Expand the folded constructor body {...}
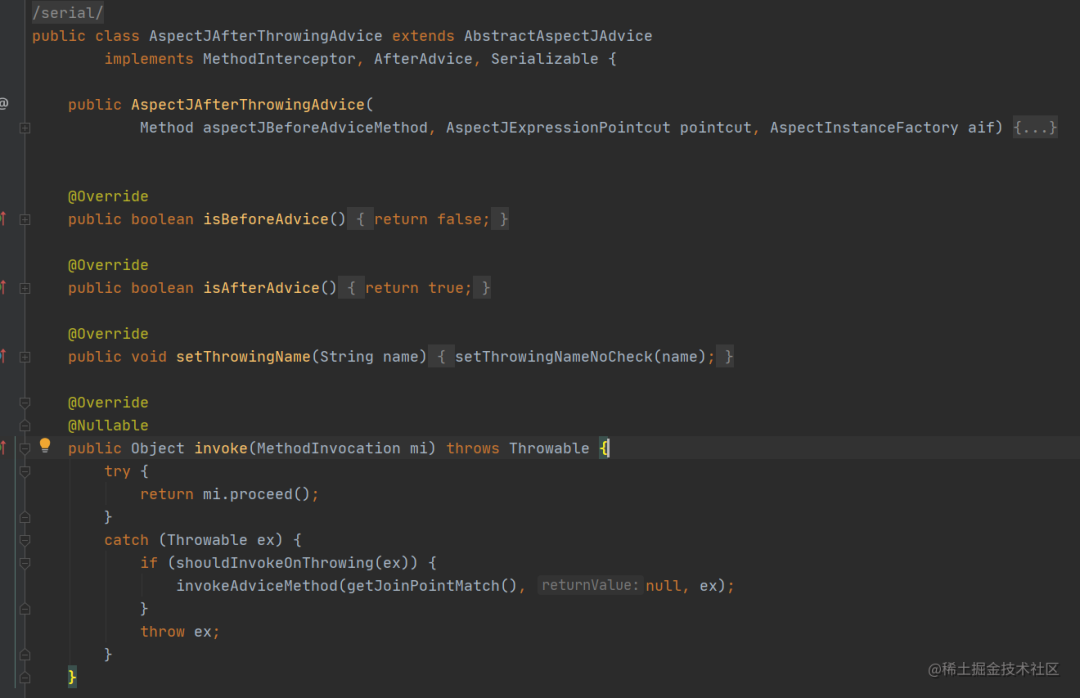This screenshot has height=698, width=1080. point(1035,127)
